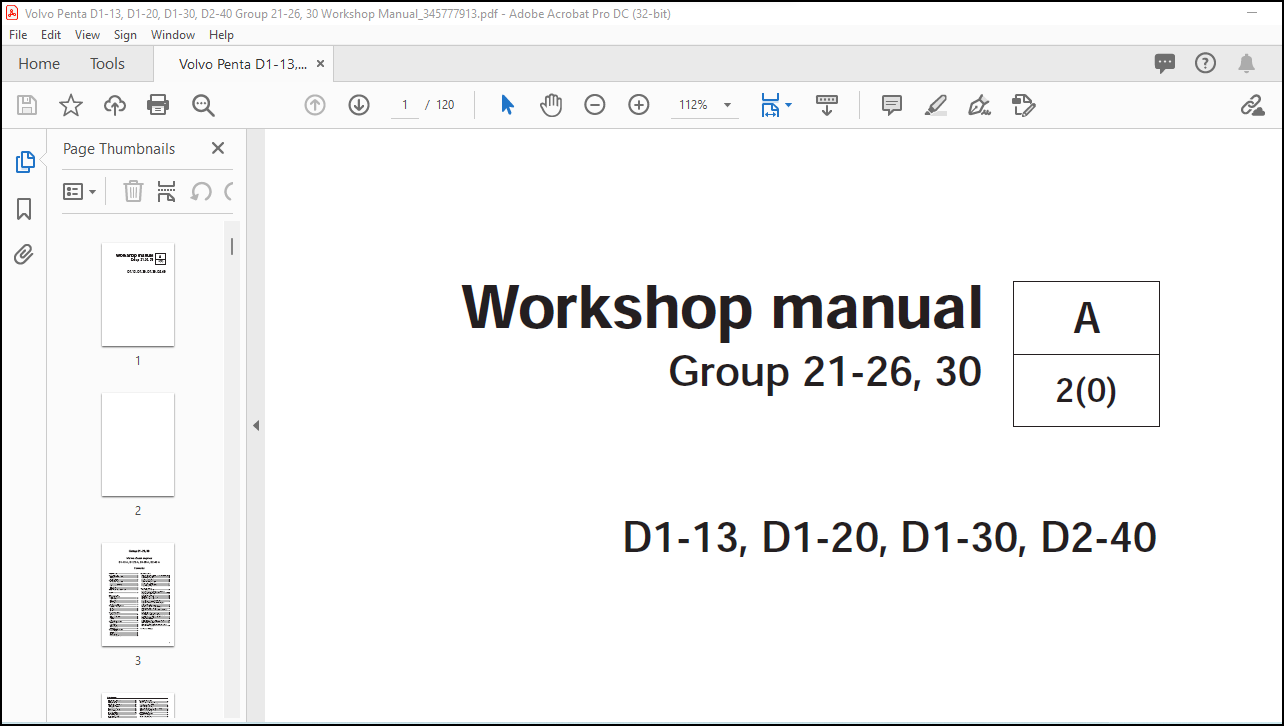Viewport: 1284px width, 726px height.
Task: Click the 'Page Thumbnails' panel title
Action: [119, 148]
